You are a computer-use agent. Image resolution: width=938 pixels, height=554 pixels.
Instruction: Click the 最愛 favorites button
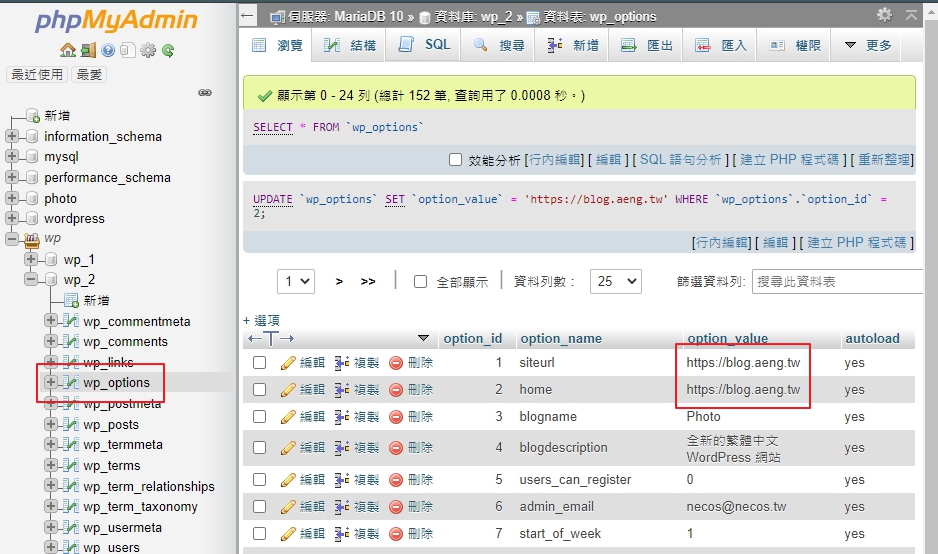coord(89,74)
